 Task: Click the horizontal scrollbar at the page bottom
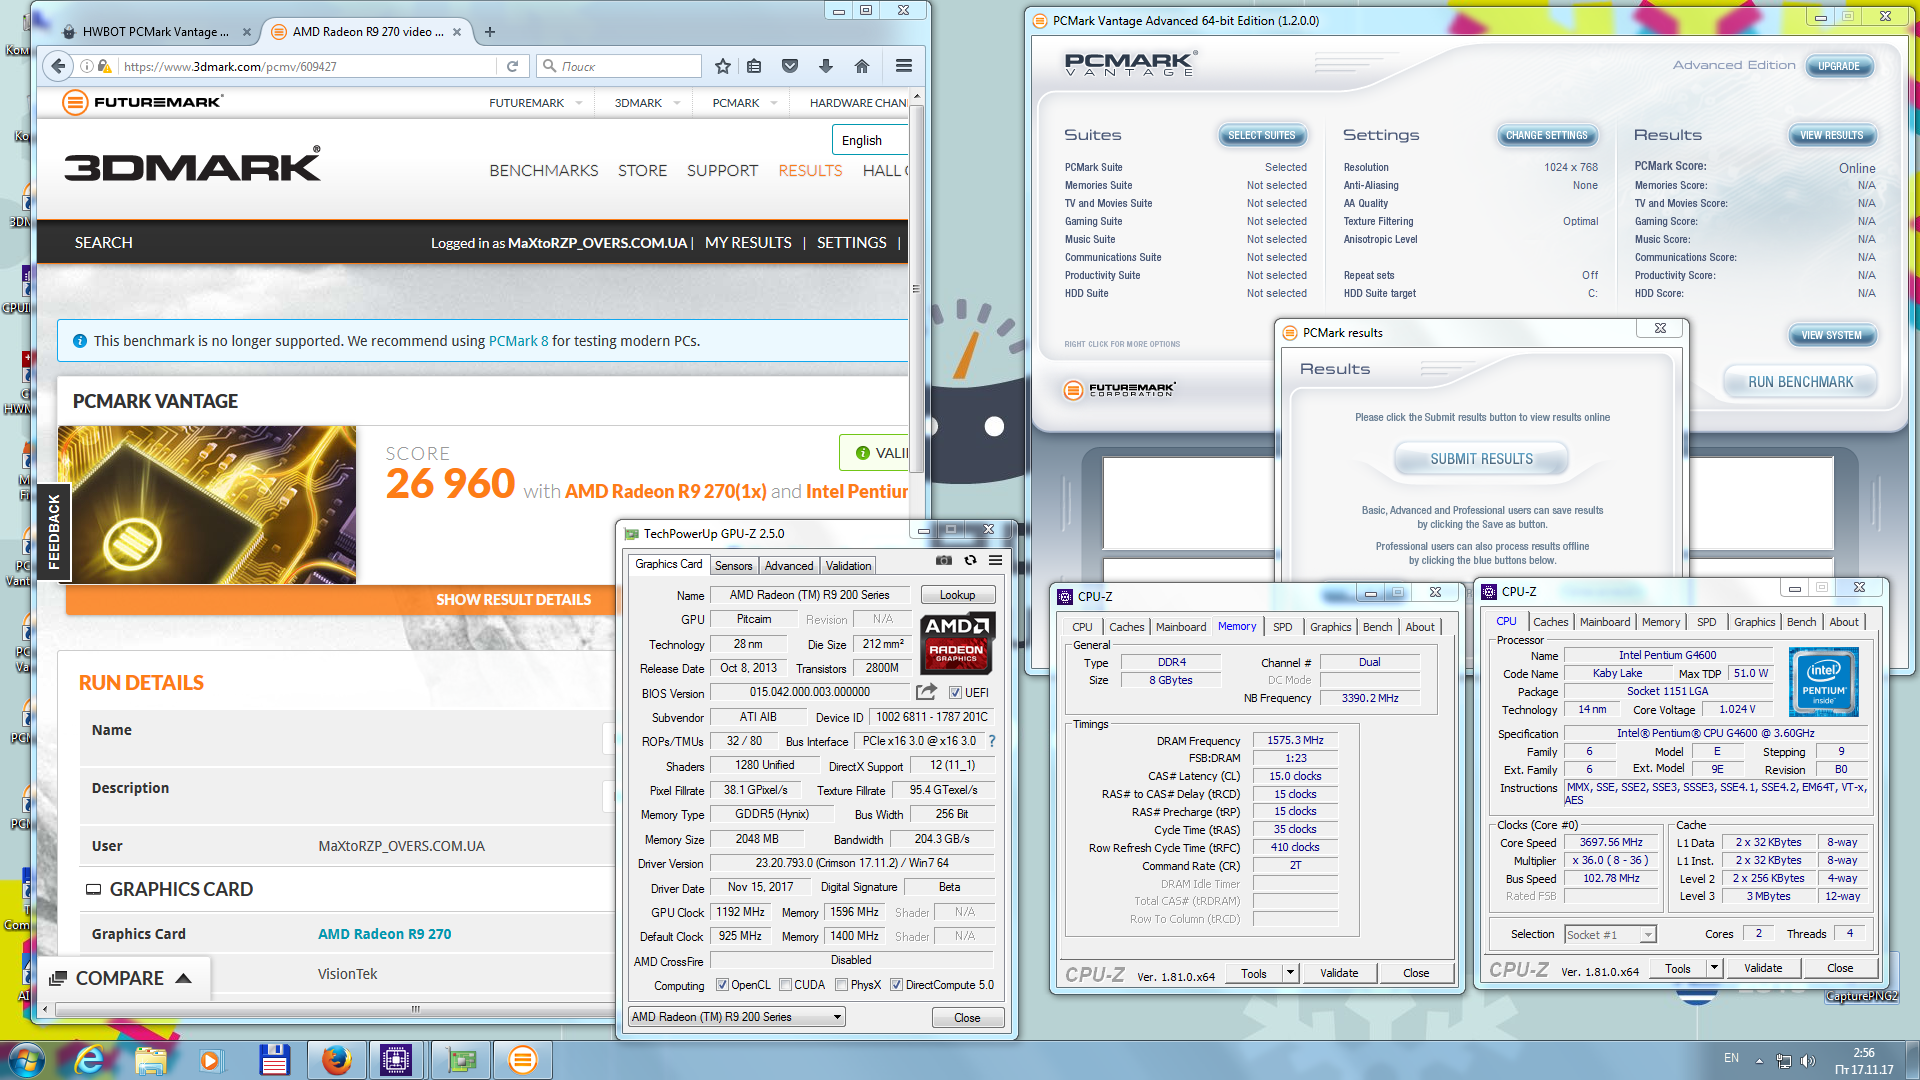click(416, 1009)
